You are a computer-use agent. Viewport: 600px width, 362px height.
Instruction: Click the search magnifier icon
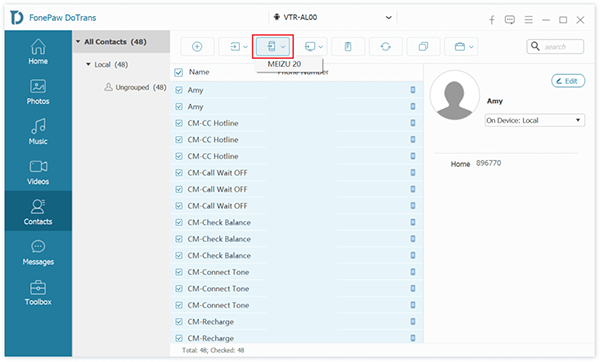click(x=535, y=46)
